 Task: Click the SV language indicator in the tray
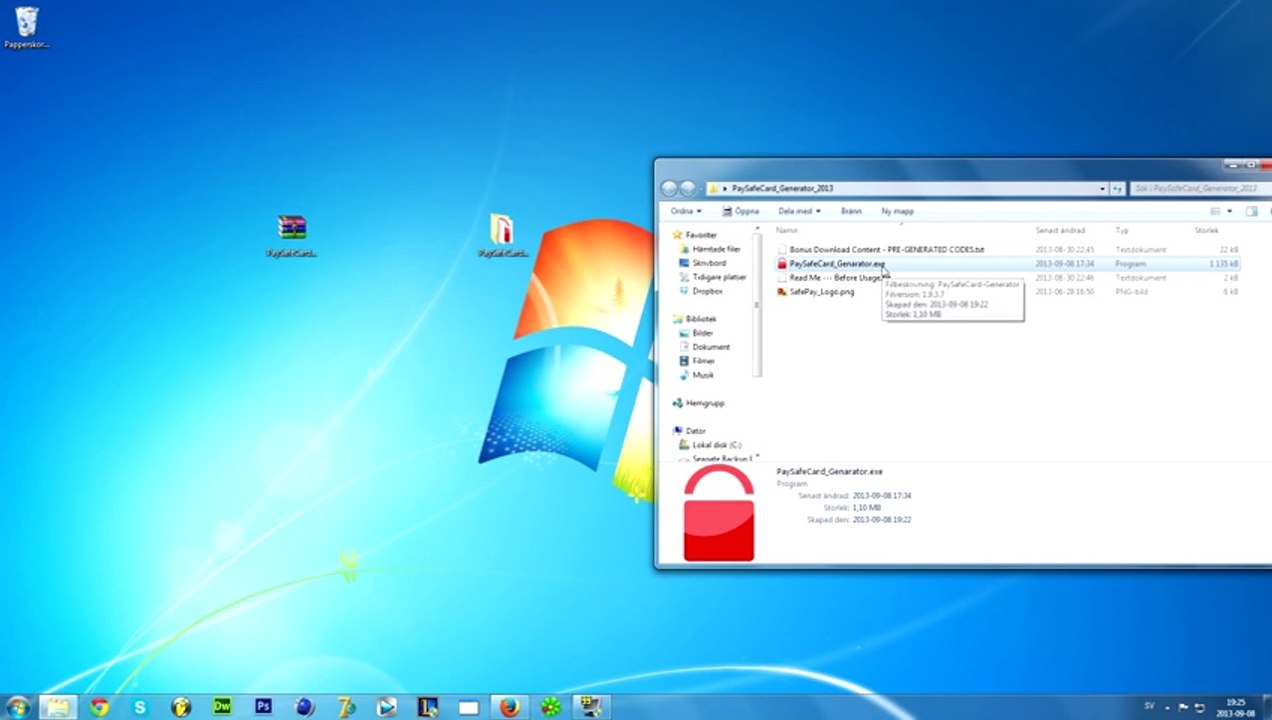click(1149, 706)
